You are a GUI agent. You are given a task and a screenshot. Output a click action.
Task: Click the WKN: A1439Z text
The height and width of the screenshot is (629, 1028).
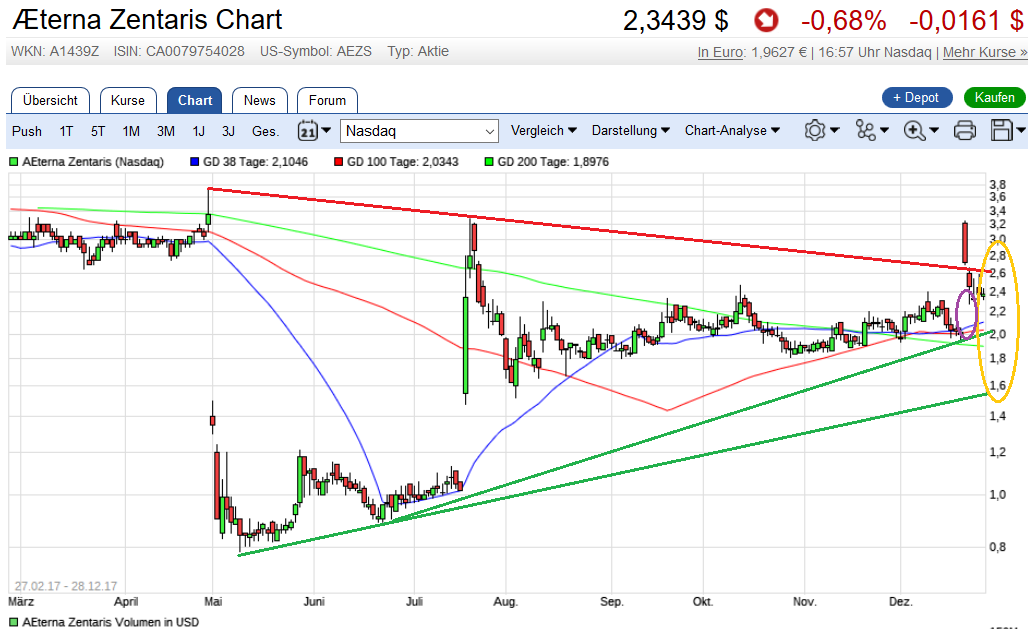(55, 51)
